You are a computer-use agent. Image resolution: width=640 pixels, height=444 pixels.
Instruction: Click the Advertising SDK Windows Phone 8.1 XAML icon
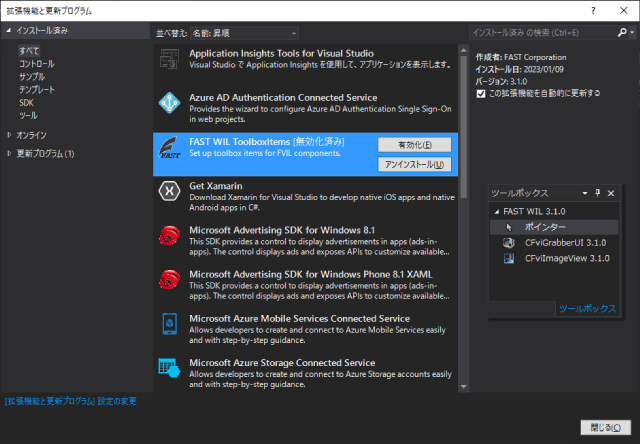pos(169,280)
